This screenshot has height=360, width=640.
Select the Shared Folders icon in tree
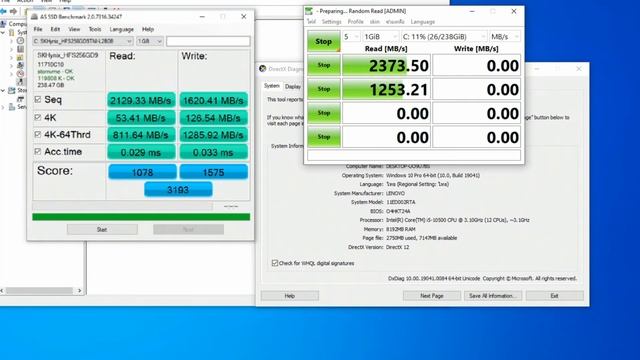point(20,58)
